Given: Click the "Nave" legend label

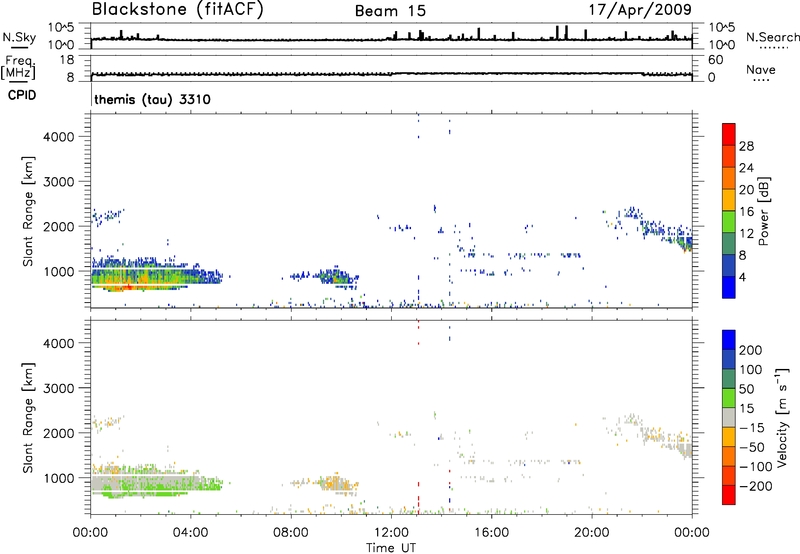Looking at the screenshot, I should [x=761, y=69].
